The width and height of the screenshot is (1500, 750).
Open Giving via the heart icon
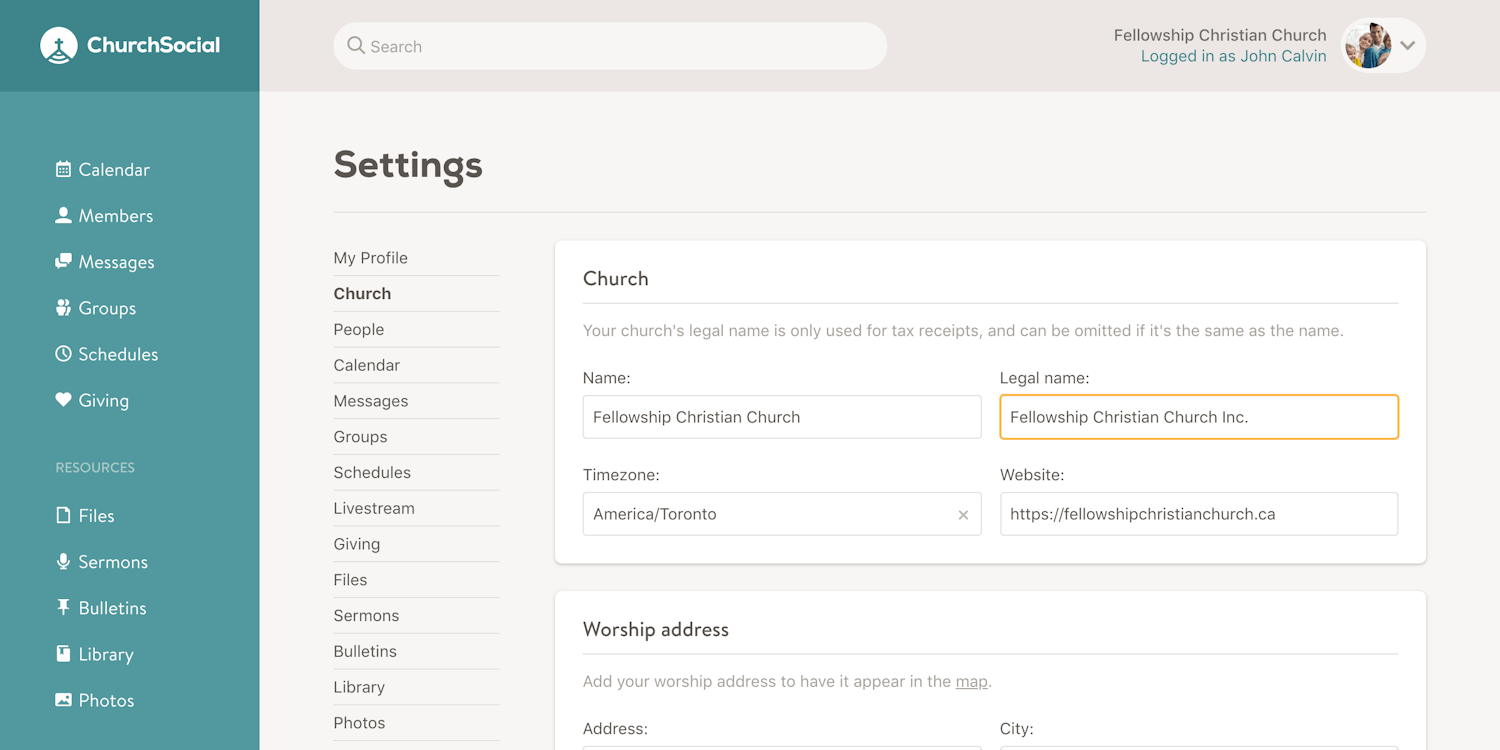click(63, 400)
